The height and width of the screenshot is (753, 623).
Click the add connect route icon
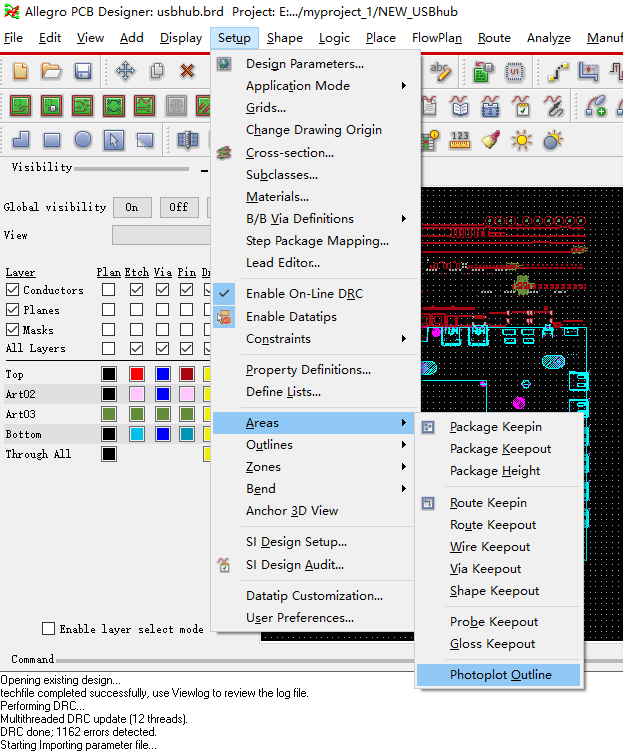click(558, 72)
